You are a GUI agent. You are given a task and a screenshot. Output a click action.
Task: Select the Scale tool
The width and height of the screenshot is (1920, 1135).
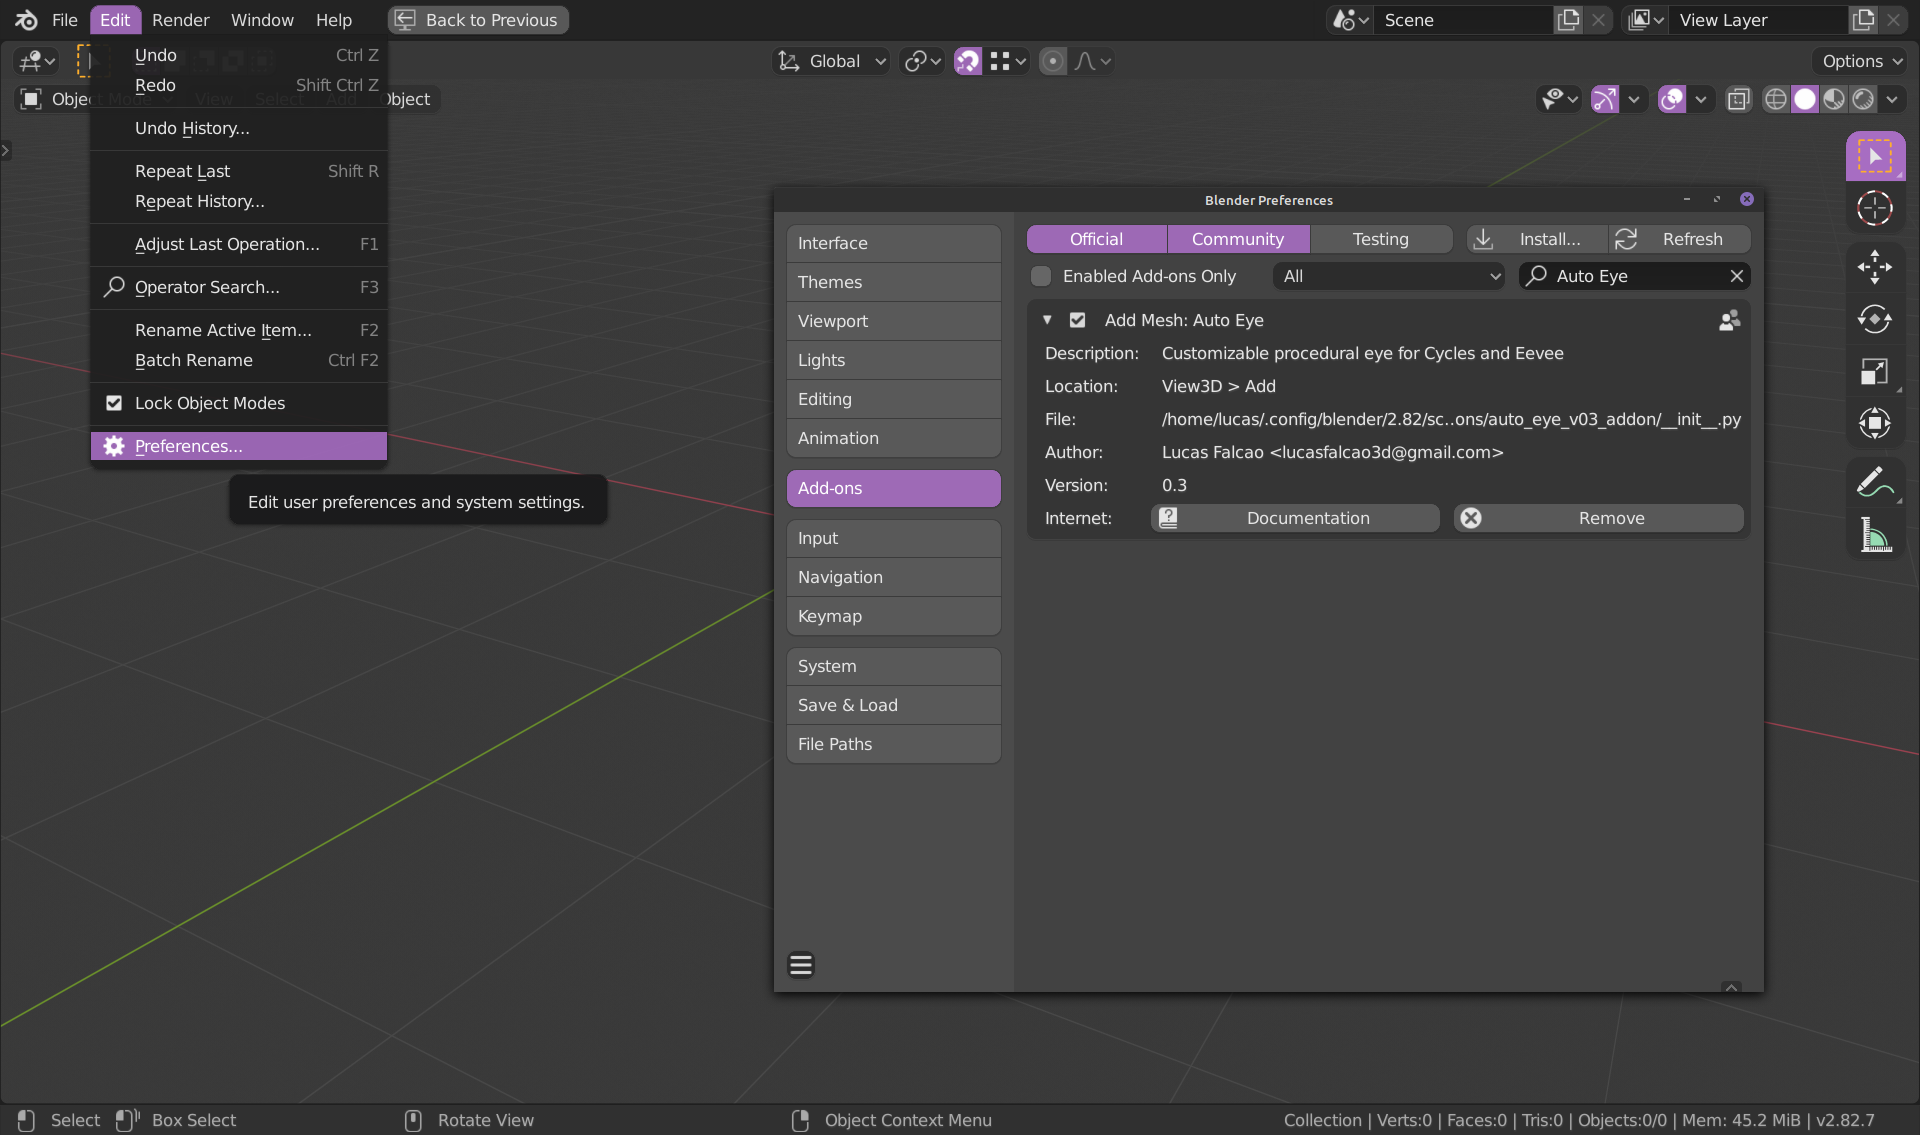tap(1875, 371)
